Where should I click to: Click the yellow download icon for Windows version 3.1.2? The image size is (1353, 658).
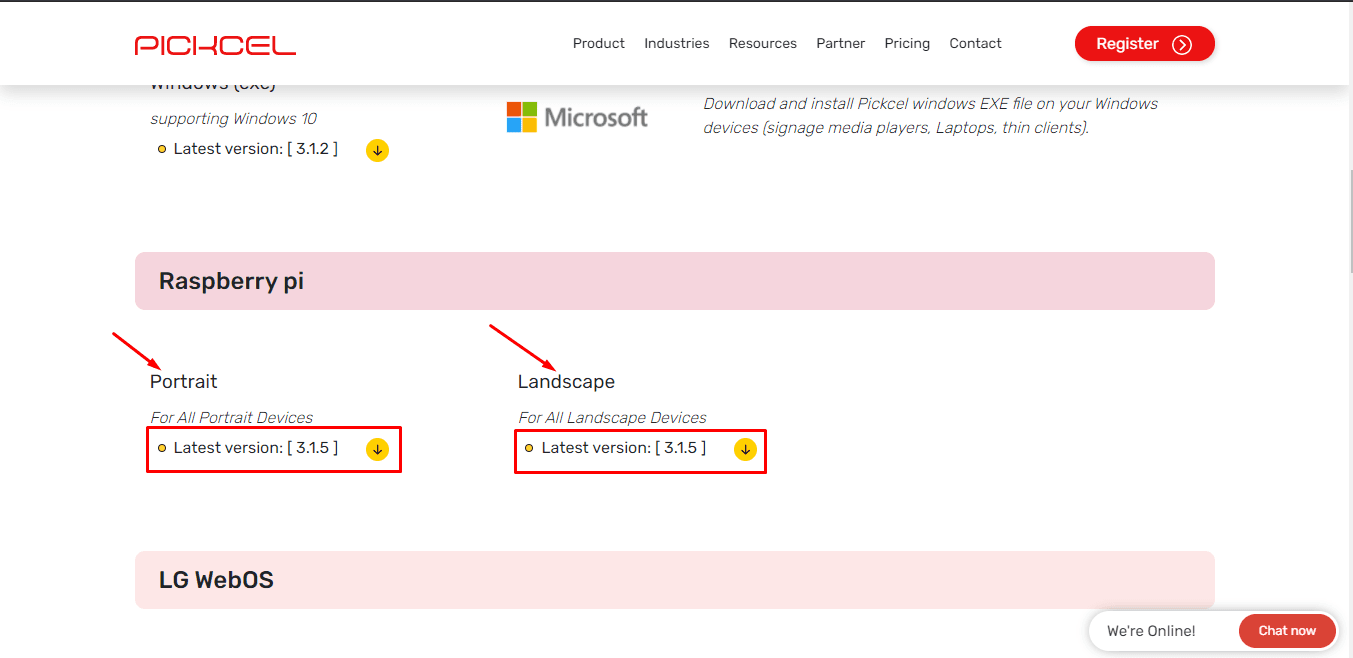[377, 150]
